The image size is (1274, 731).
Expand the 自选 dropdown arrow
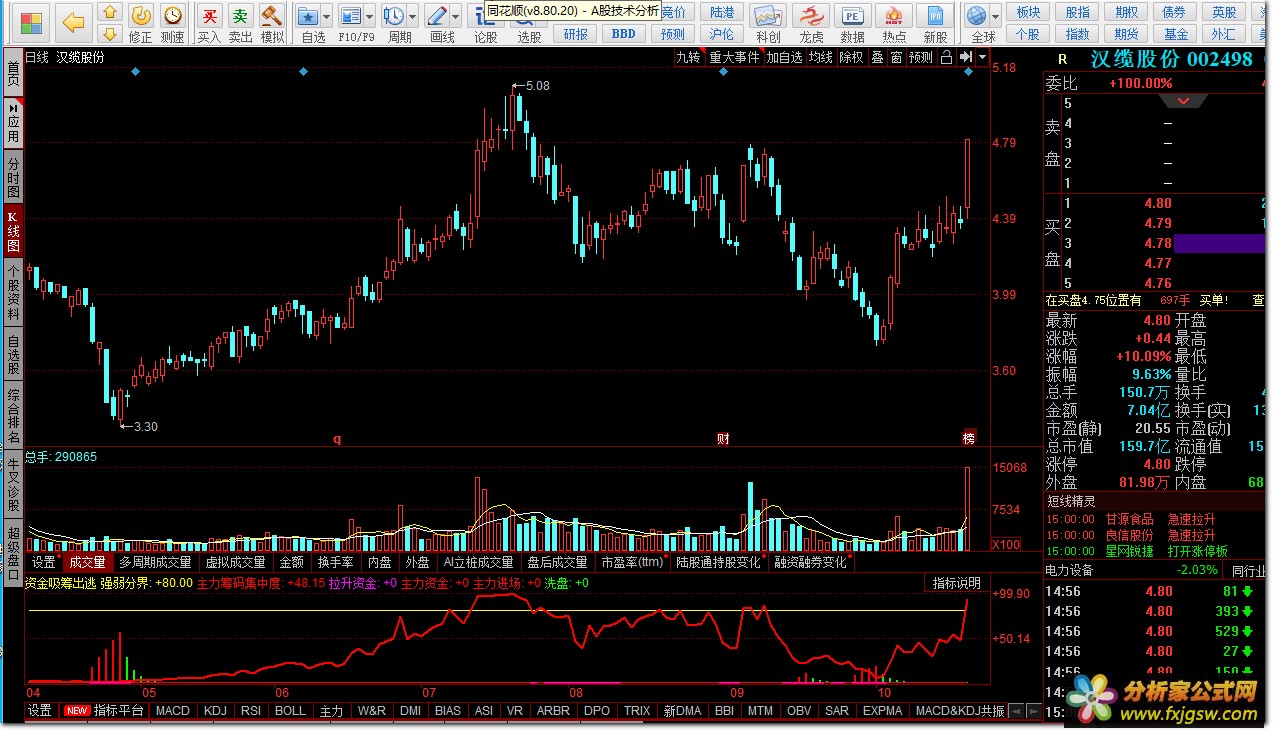(327, 17)
